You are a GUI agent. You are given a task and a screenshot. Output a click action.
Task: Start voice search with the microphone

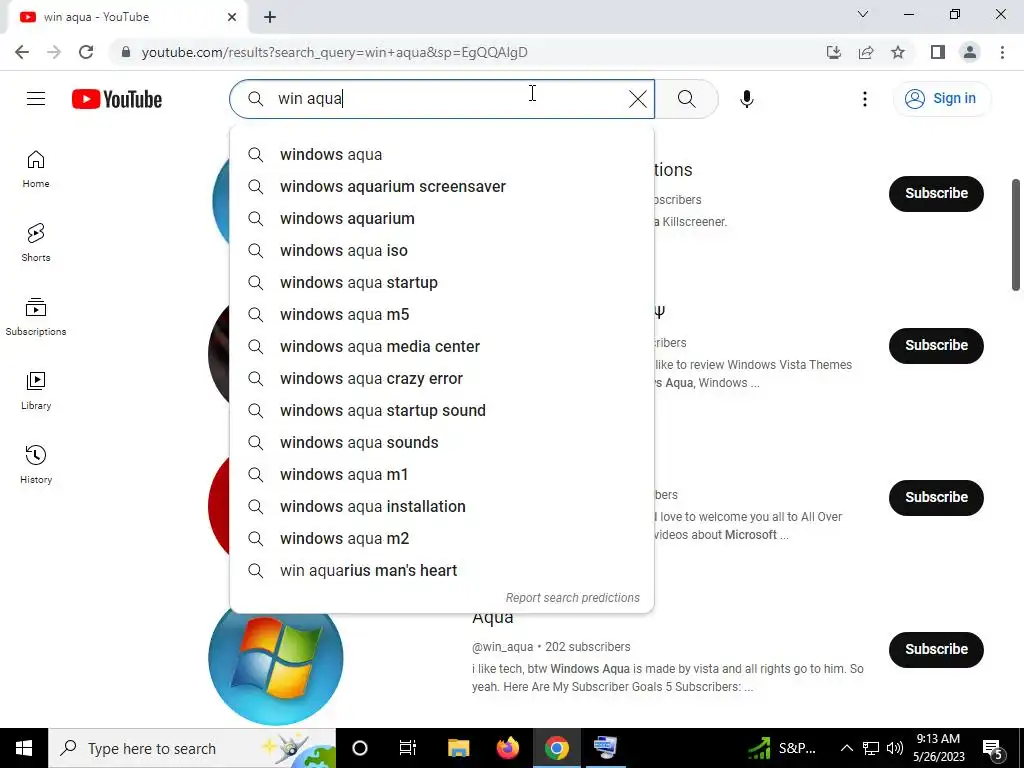pyautogui.click(x=746, y=99)
